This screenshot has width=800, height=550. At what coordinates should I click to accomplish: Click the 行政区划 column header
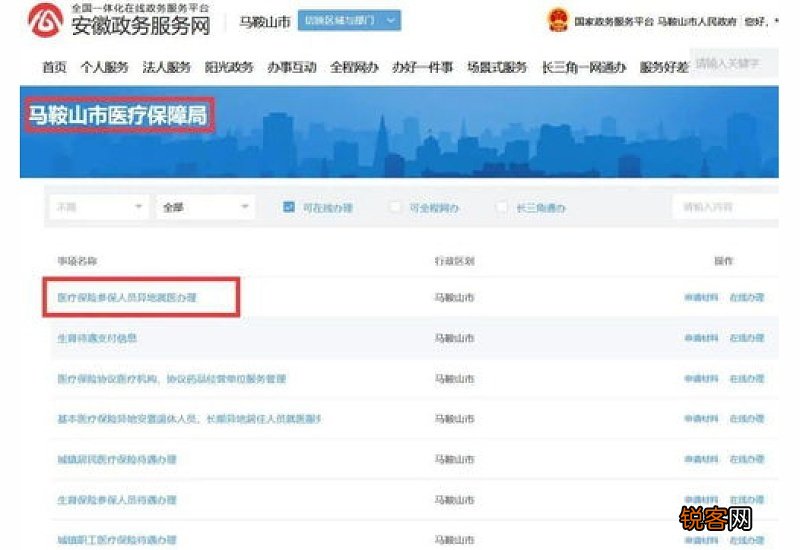[455, 261]
